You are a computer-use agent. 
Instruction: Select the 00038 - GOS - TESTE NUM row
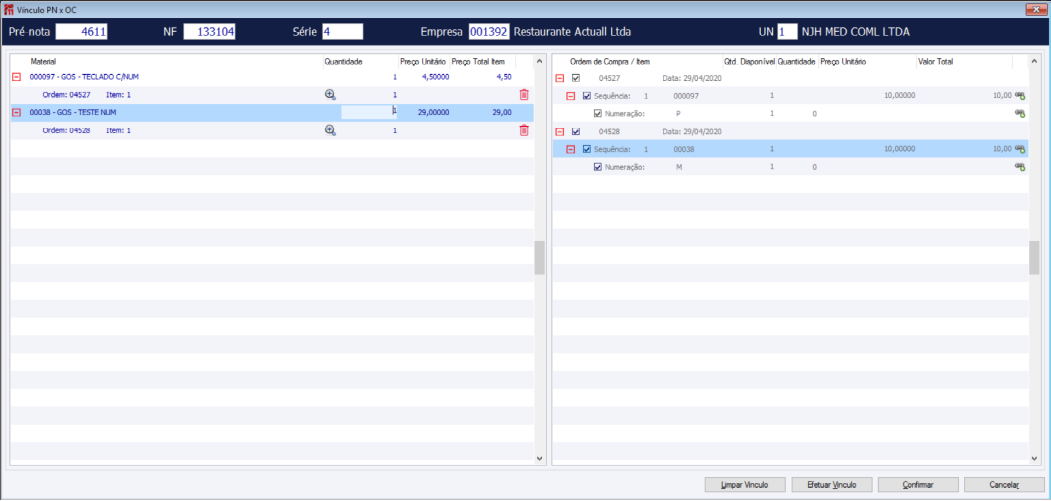tap(272, 113)
